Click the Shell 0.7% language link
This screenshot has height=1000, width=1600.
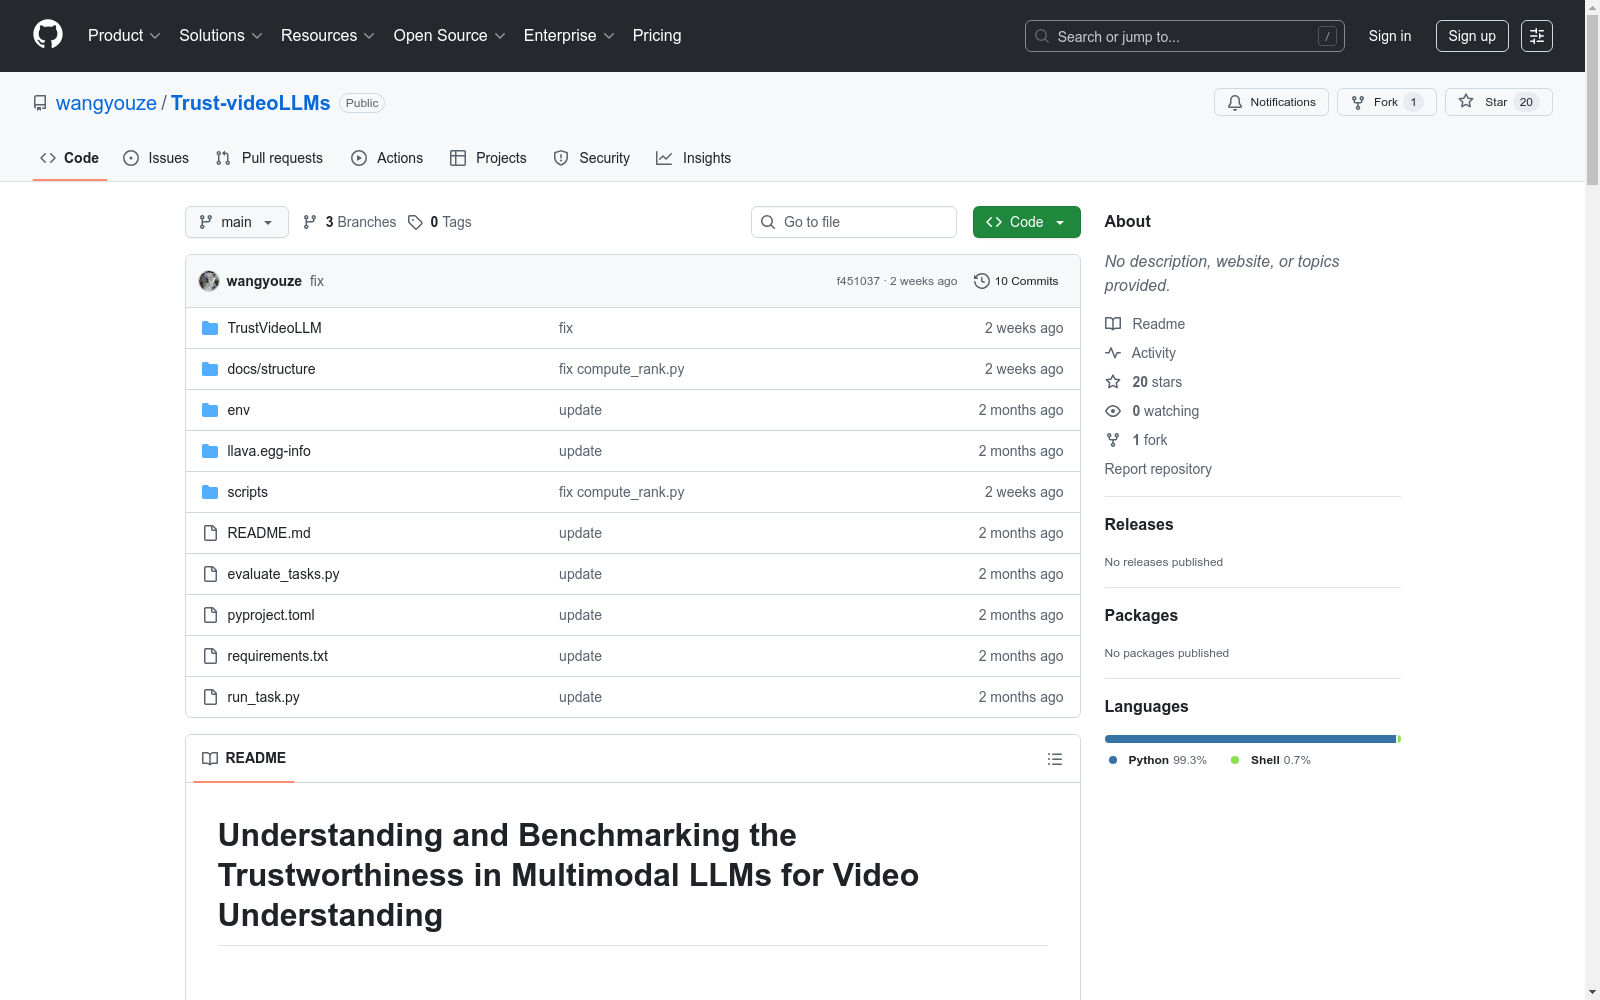(x=1271, y=760)
